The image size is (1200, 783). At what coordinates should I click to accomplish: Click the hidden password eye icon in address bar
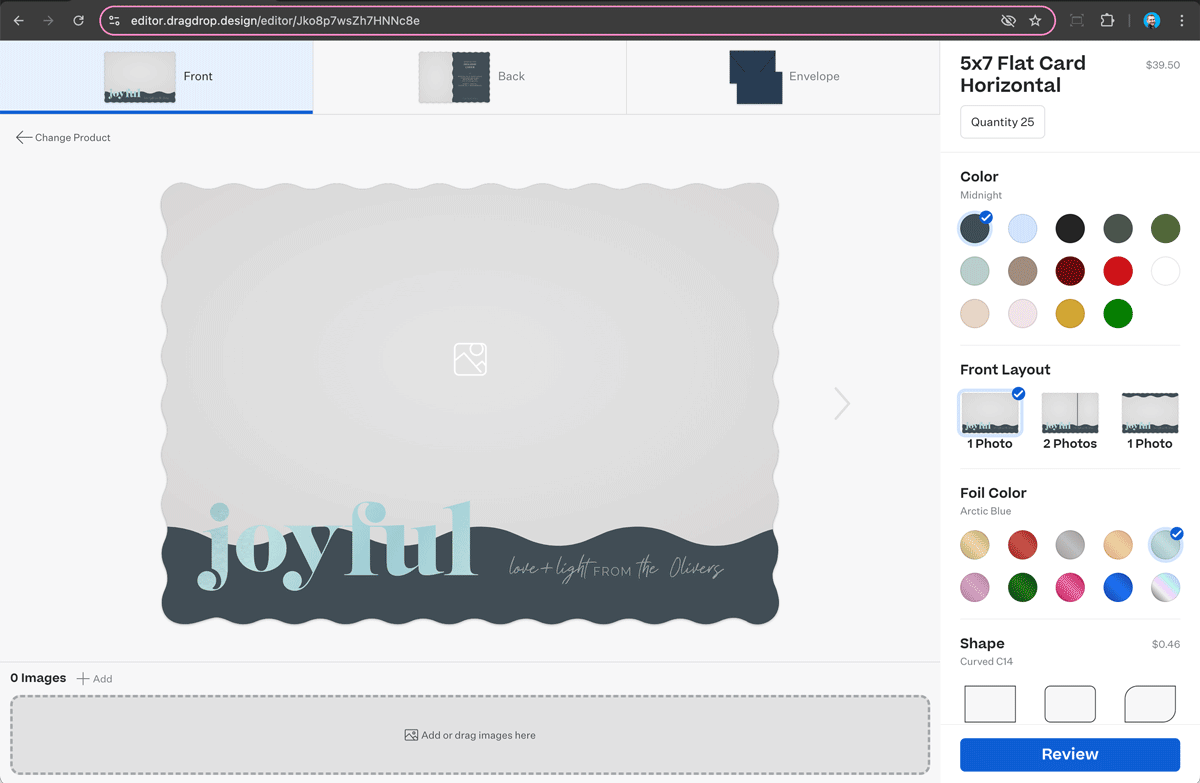[x=1008, y=19]
